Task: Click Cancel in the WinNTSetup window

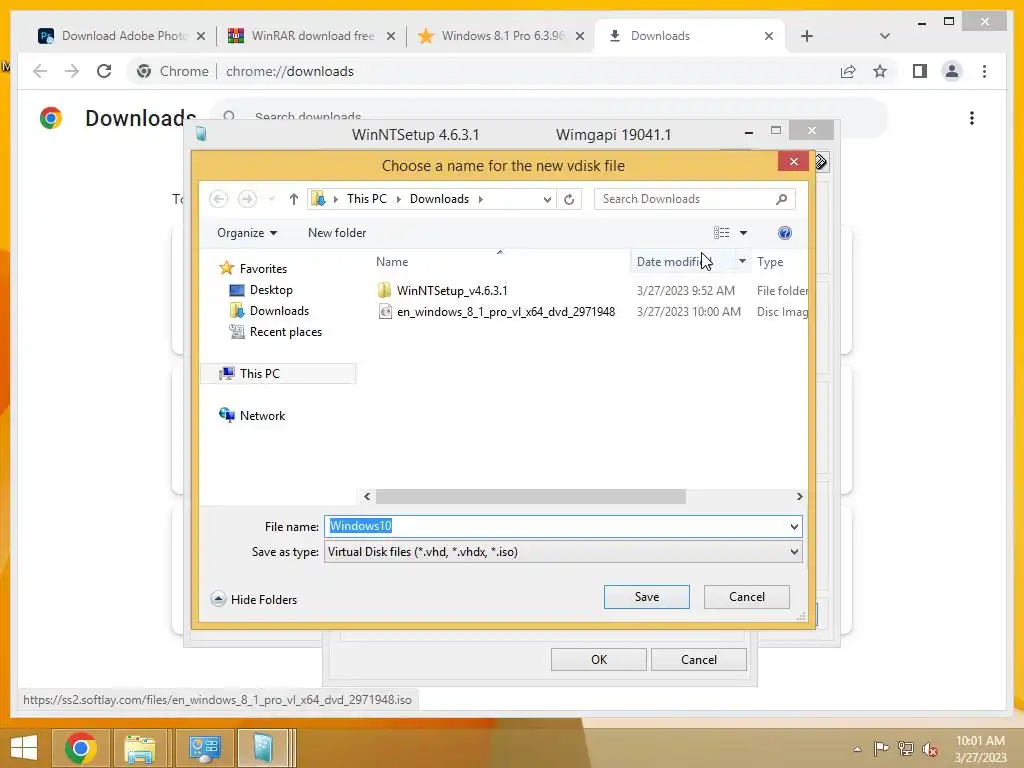Action: coord(699,660)
